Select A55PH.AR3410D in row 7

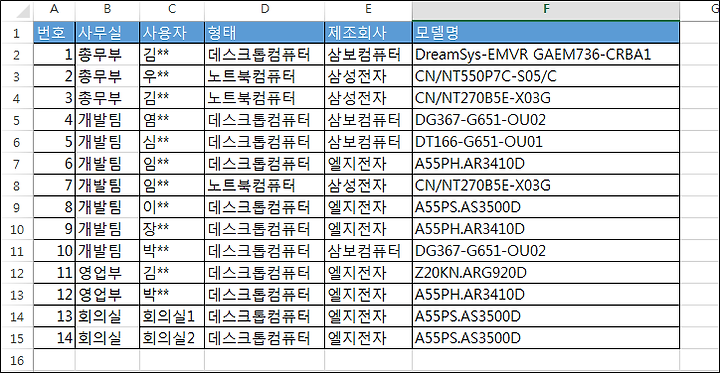pos(546,164)
